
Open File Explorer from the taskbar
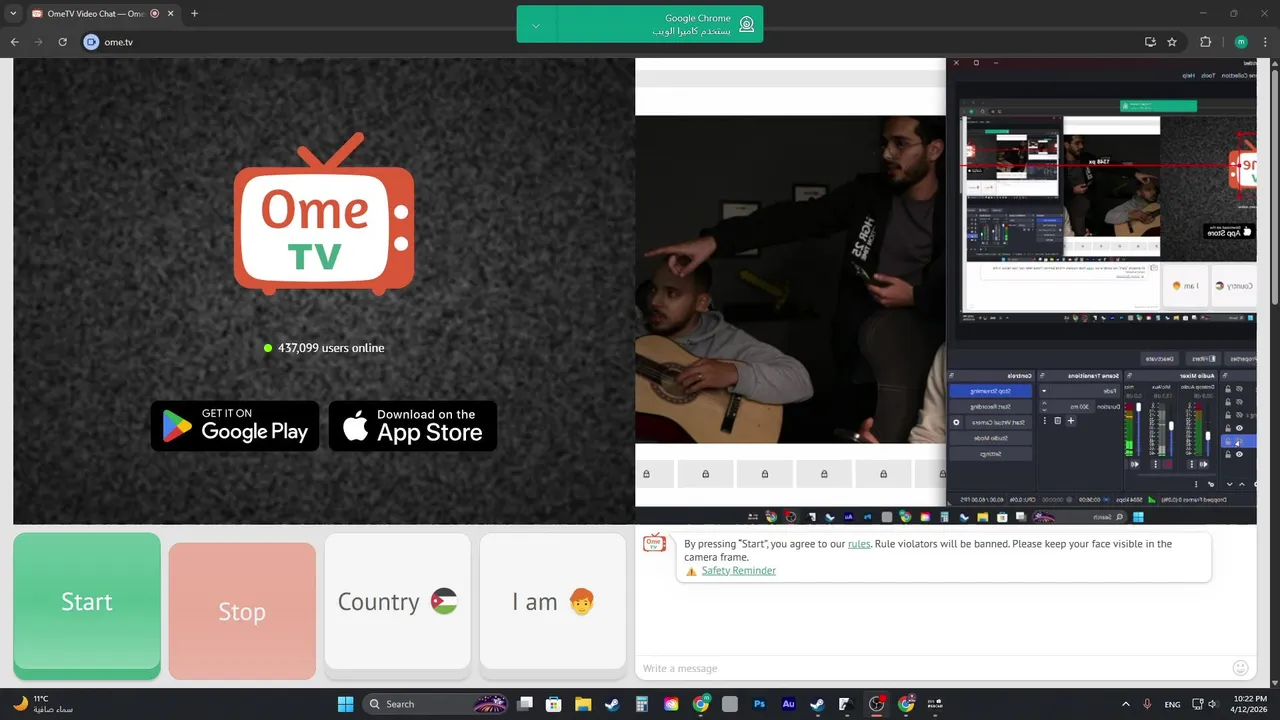582,704
